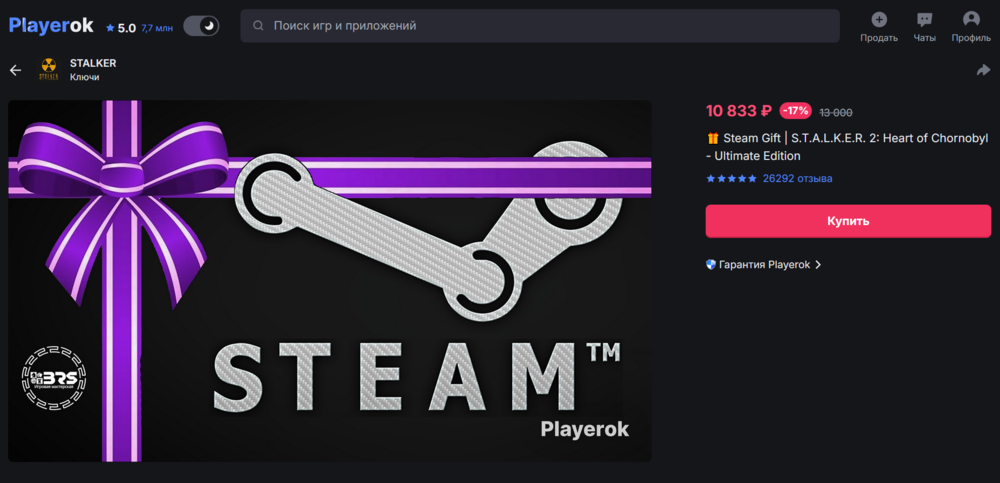Open the Профиль user icon
Viewport: 1000px width, 483px height.
[x=971, y=20]
